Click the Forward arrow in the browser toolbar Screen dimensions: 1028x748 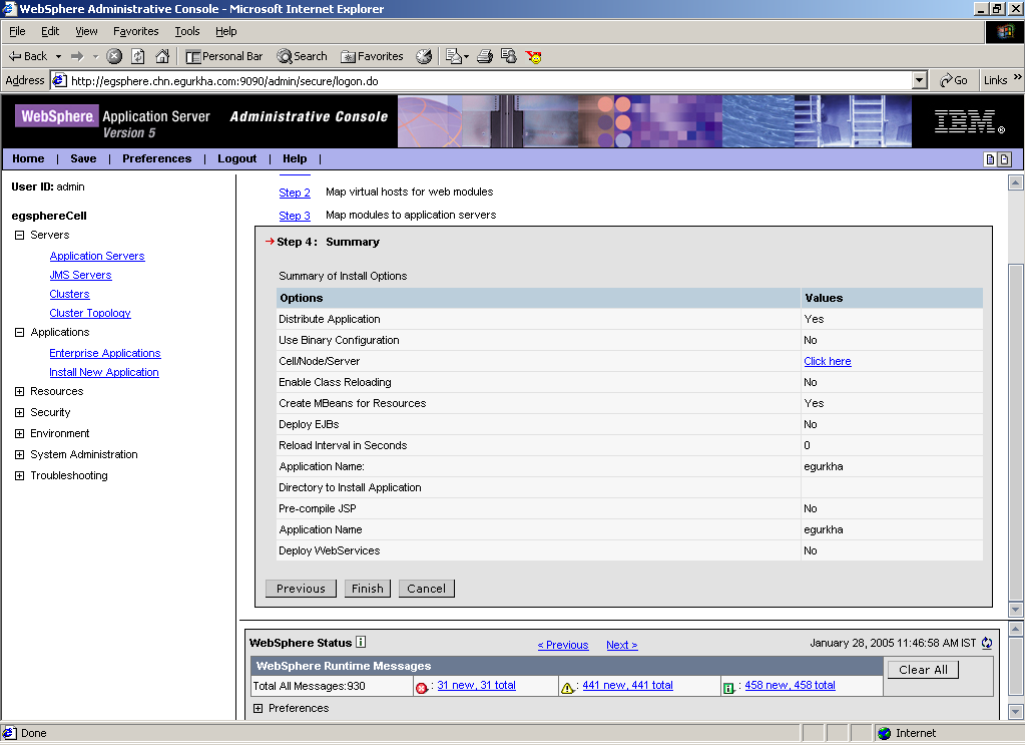coord(77,56)
